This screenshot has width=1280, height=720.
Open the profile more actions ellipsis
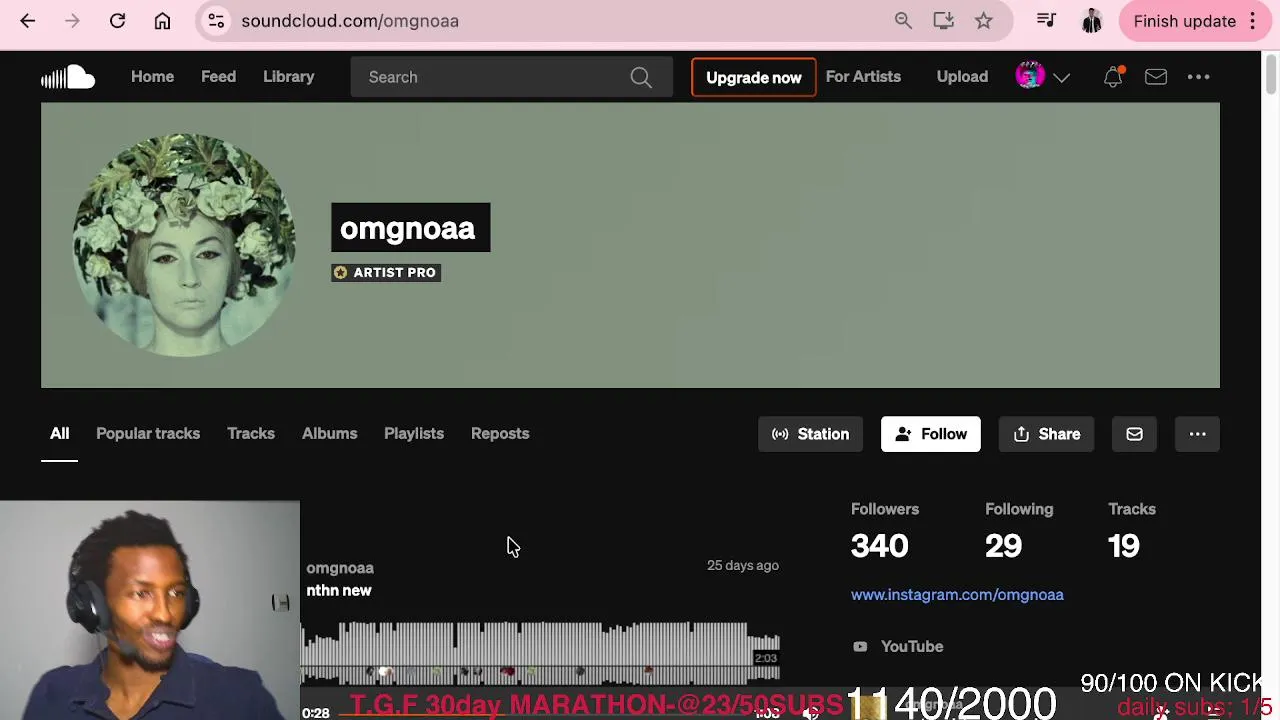(x=1197, y=434)
